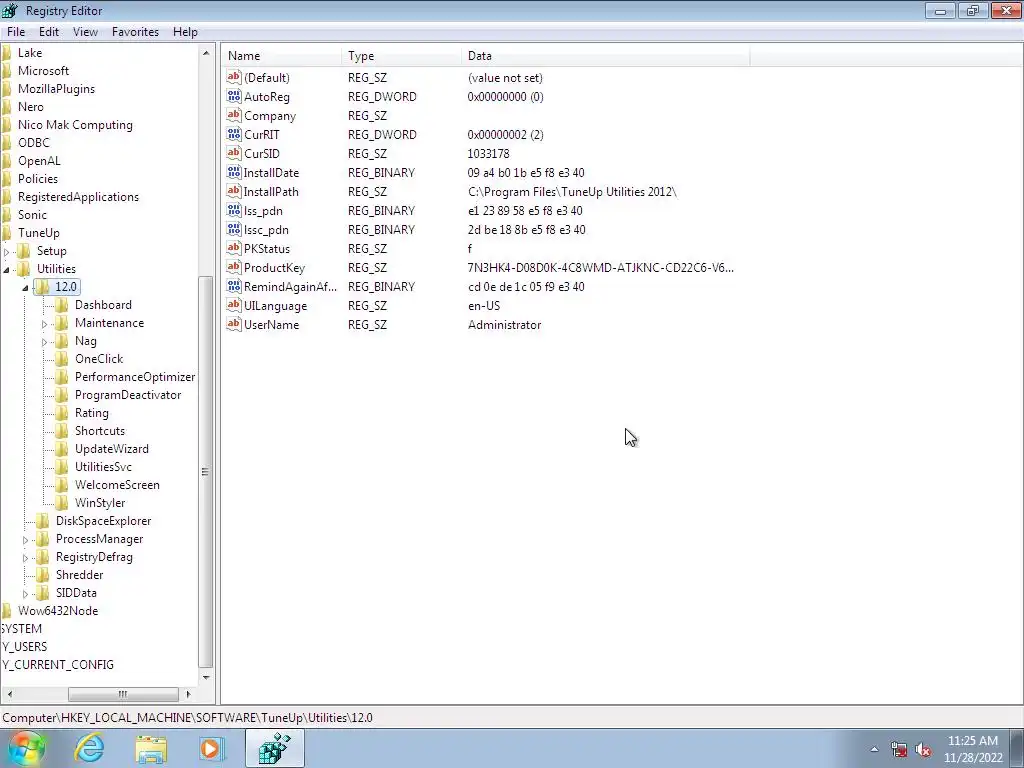1024x768 pixels.
Task: Click the CurSID string value icon
Action: [234, 153]
